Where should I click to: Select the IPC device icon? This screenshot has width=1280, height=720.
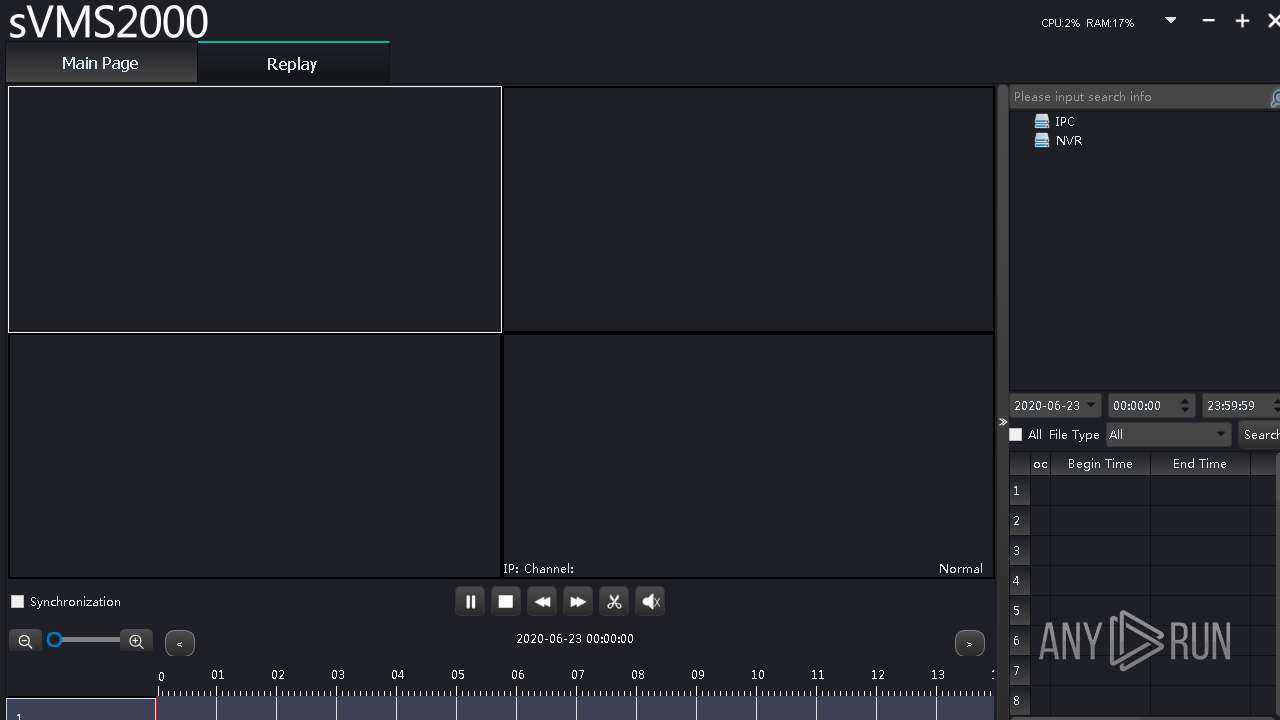[1042, 121]
